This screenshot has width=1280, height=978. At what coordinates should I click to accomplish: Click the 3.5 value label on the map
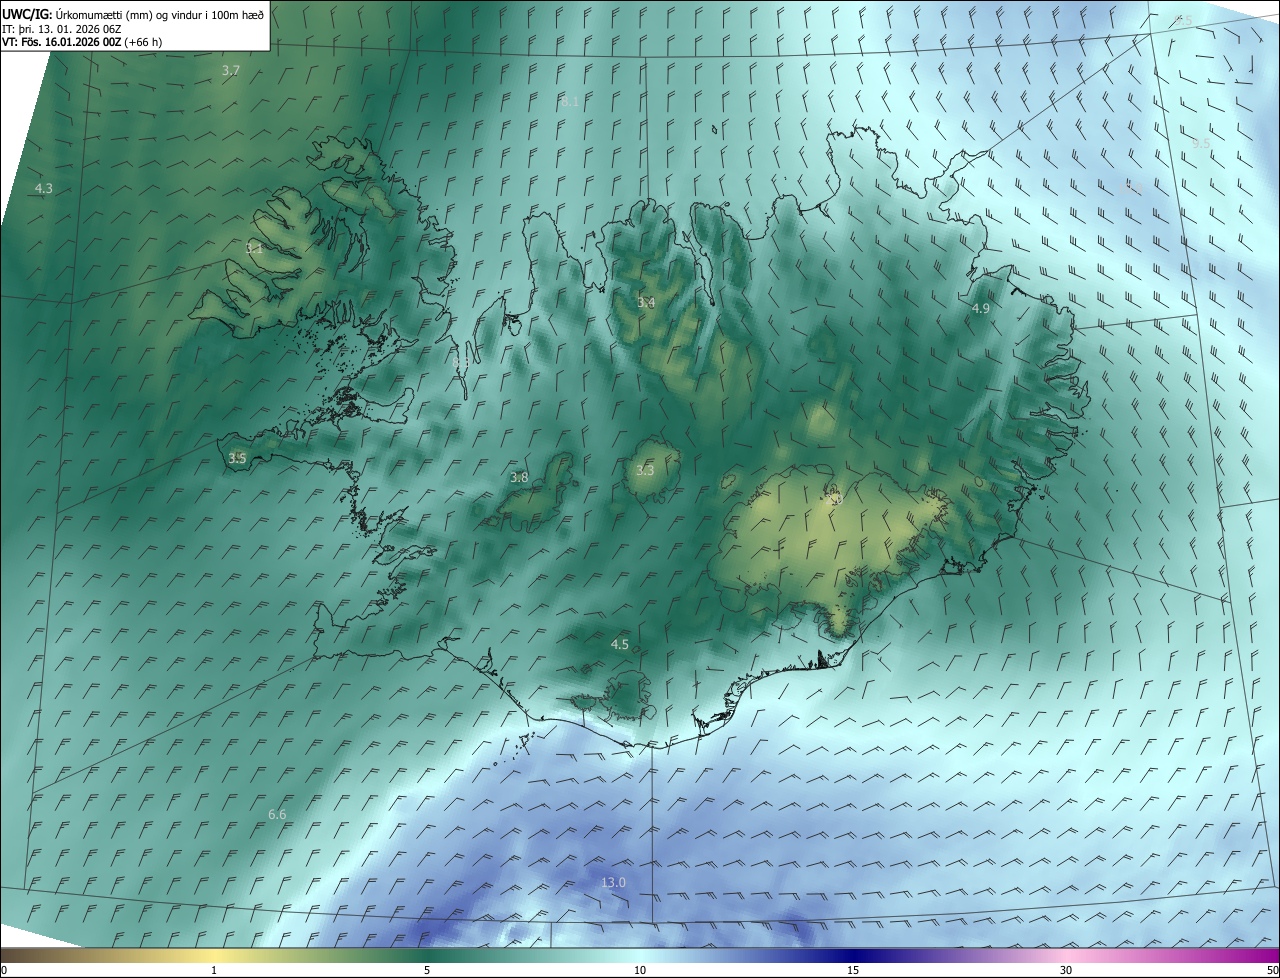[x=237, y=458]
